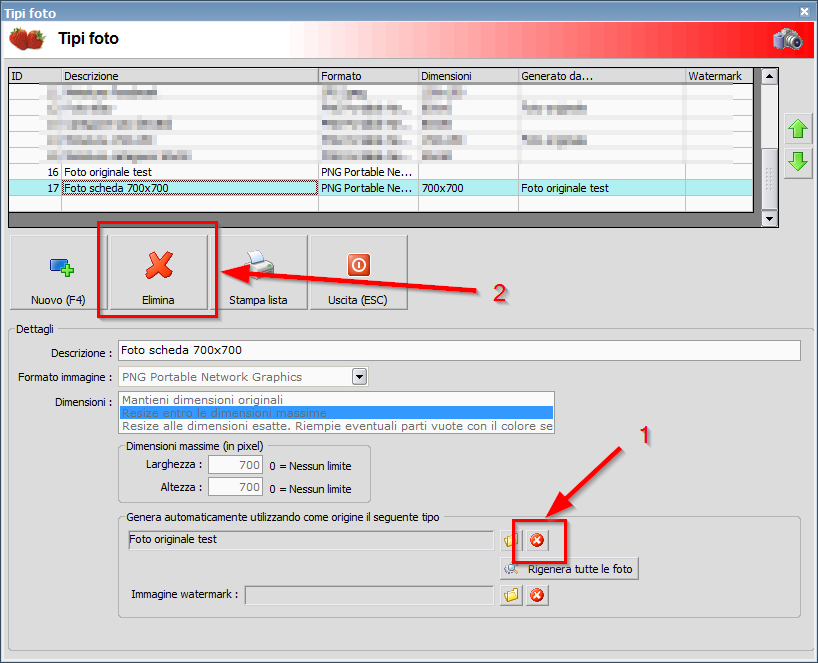This screenshot has width=818, height=663.
Task: Click the origin type field Foto originale test
Action: coord(311,540)
